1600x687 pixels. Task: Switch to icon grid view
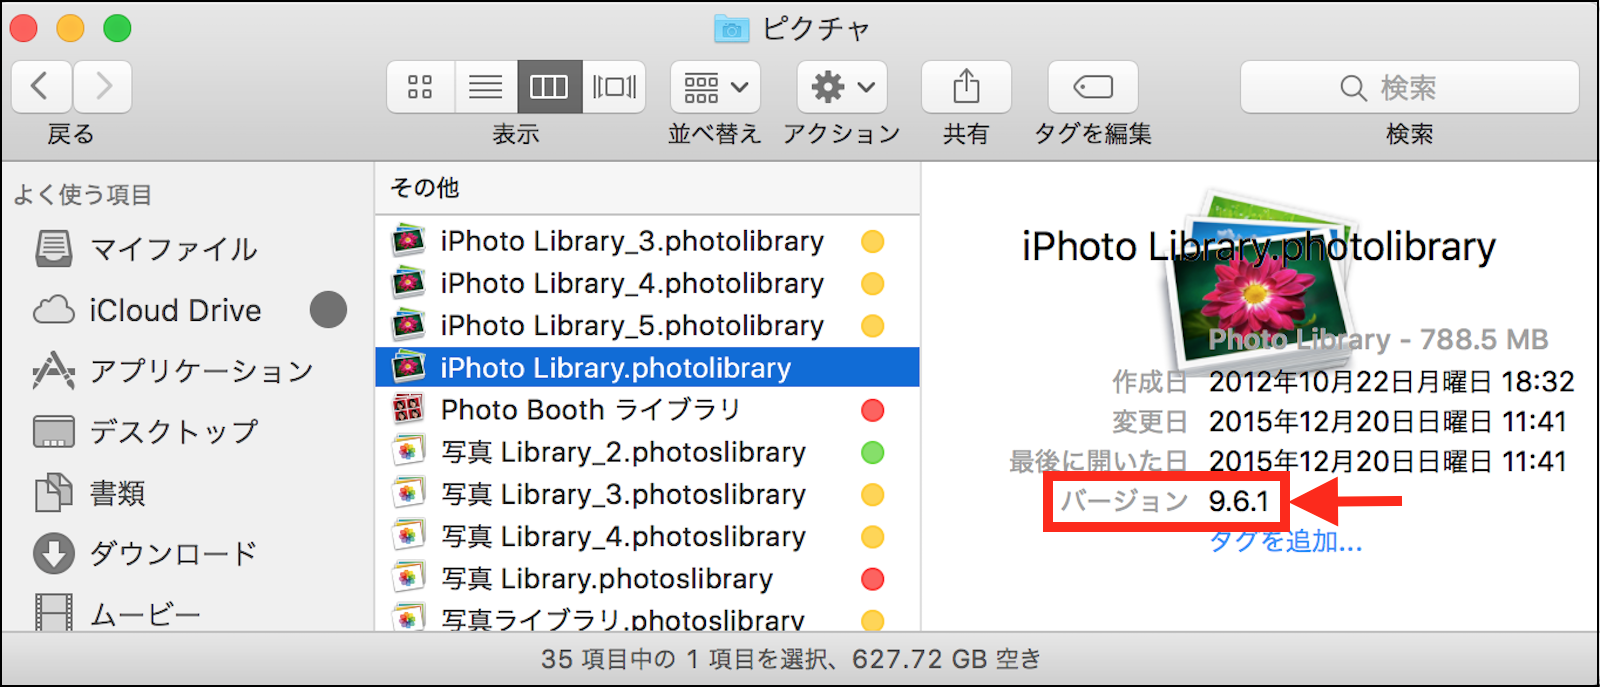coord(421,87)
